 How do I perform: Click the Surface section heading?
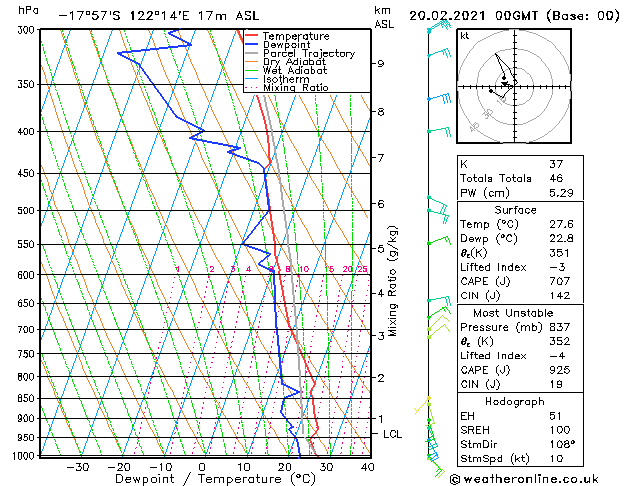coord(515,210)
